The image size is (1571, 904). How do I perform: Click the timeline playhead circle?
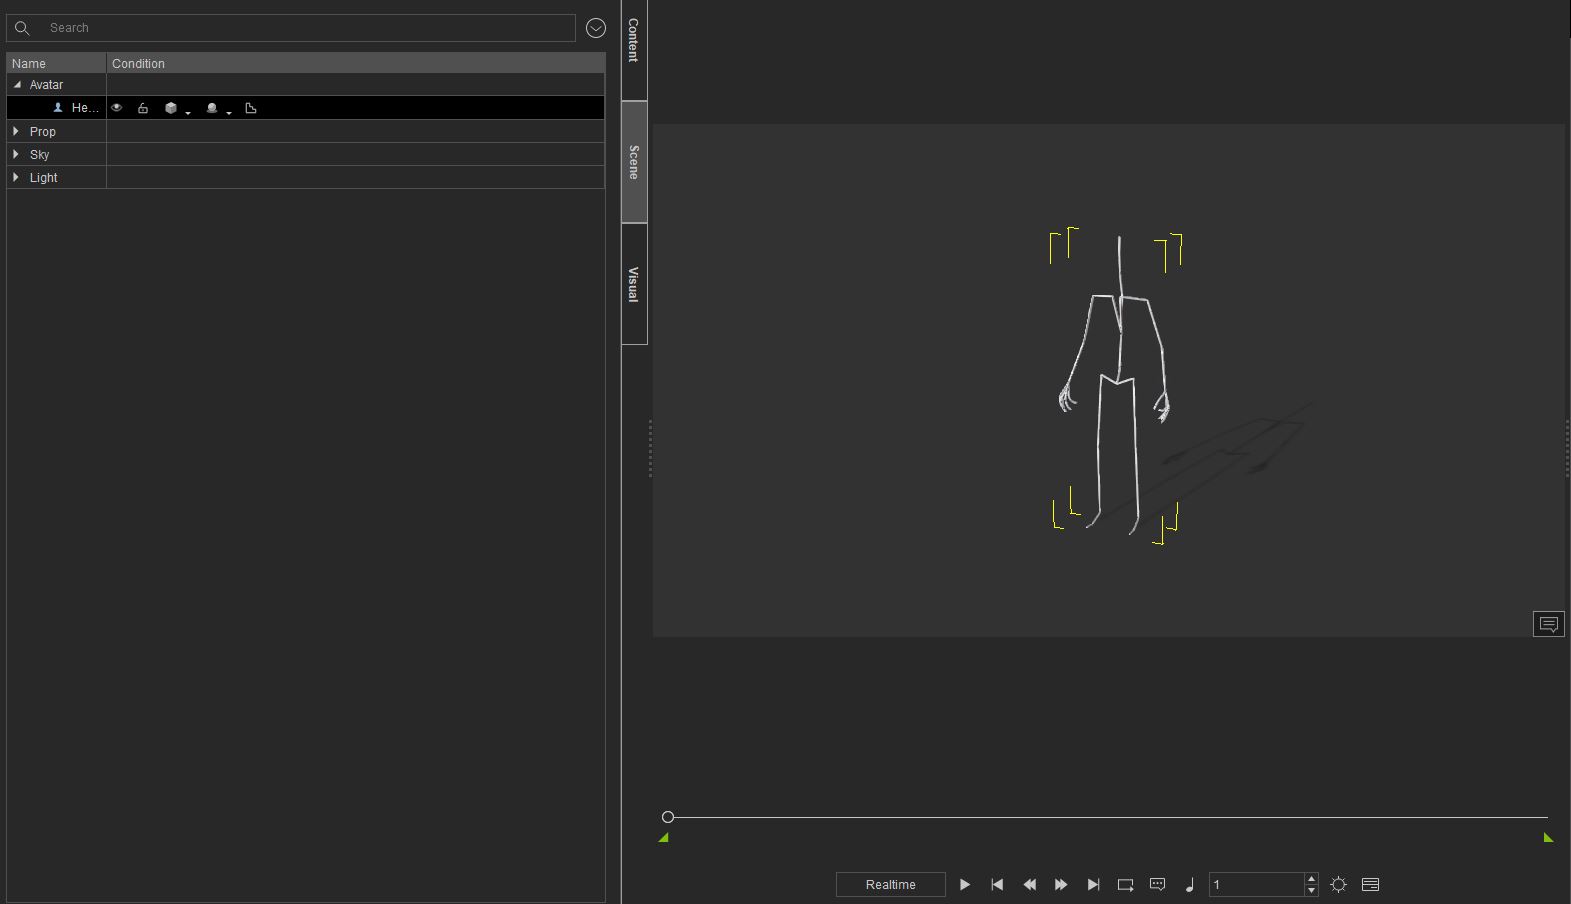point(668,817)
